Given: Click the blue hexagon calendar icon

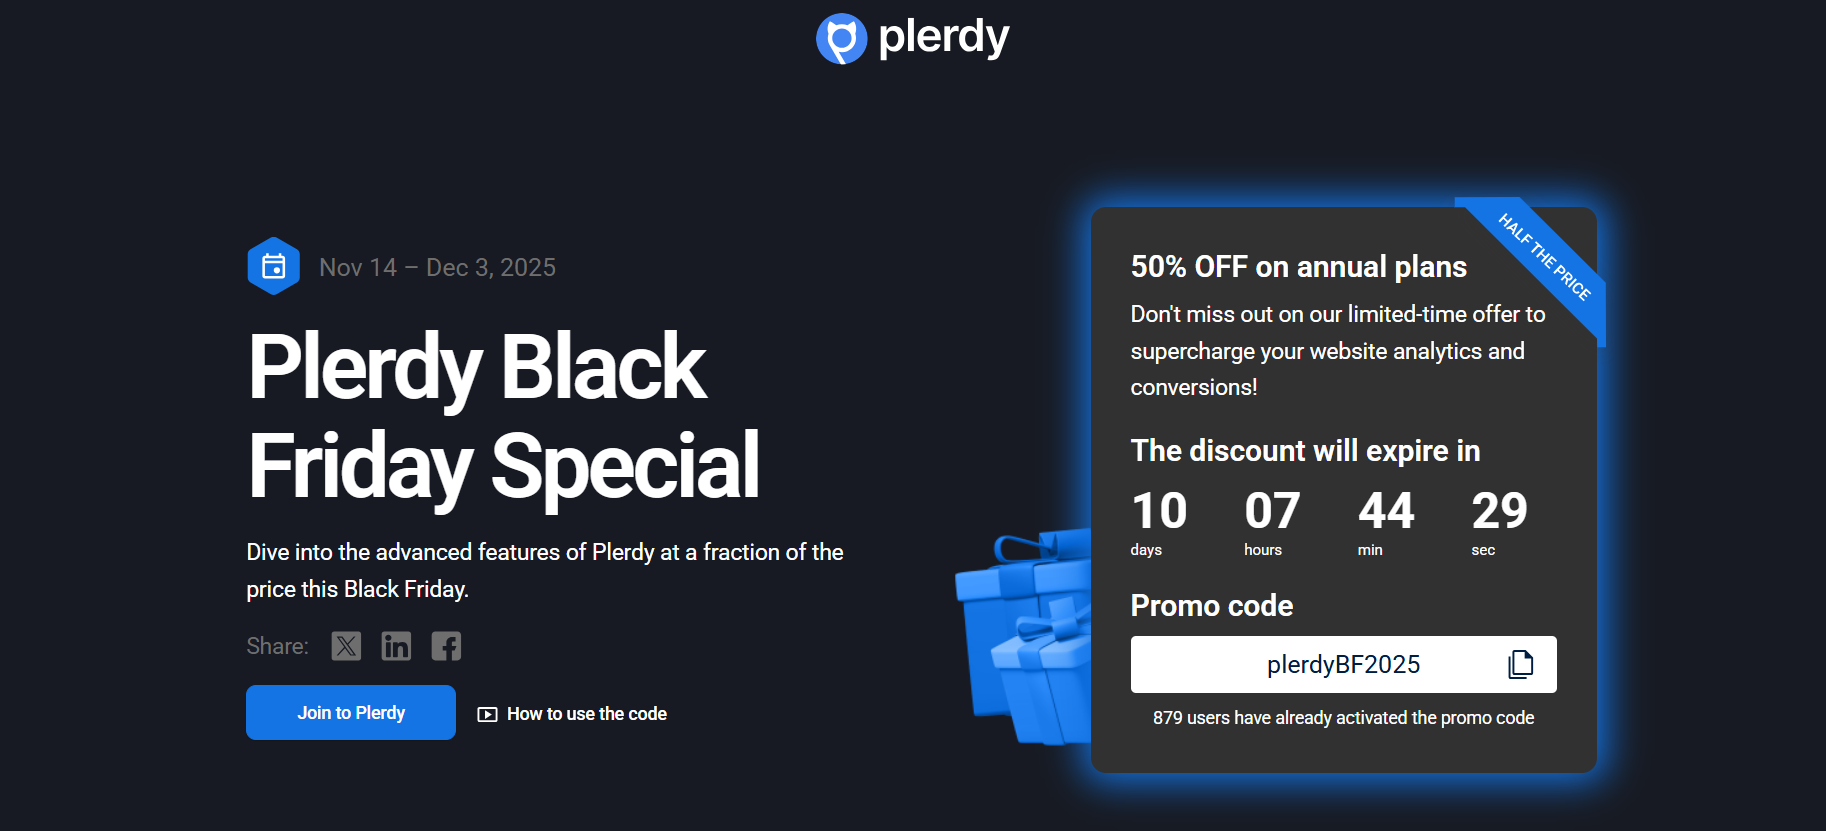Looking at the screenshot, I should click(x=273, y=266).
